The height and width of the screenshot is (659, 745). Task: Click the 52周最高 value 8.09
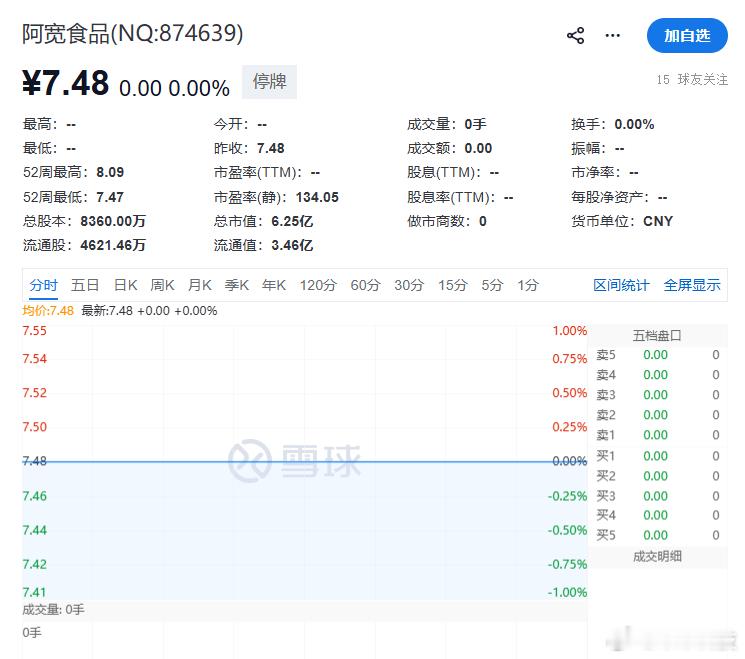pyautogui.click(x=110, y=172)
